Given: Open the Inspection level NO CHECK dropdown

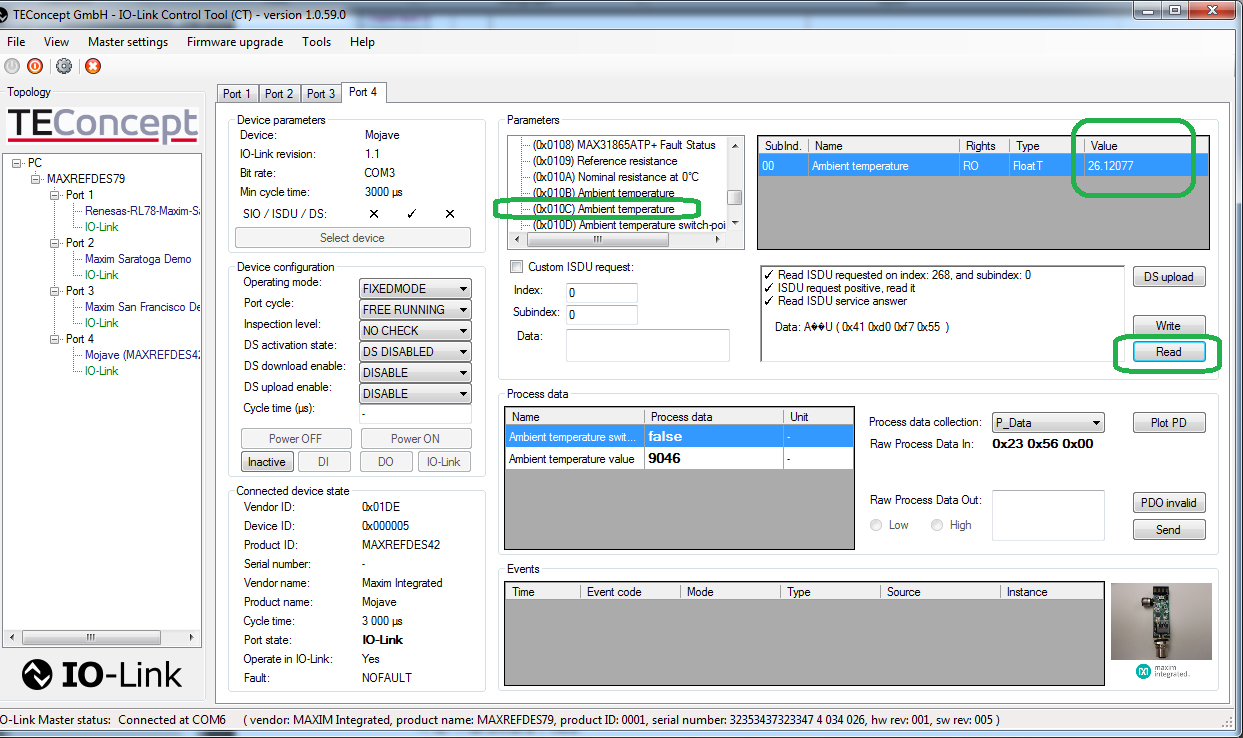Looking at the screenshot, I should (415, 330).
